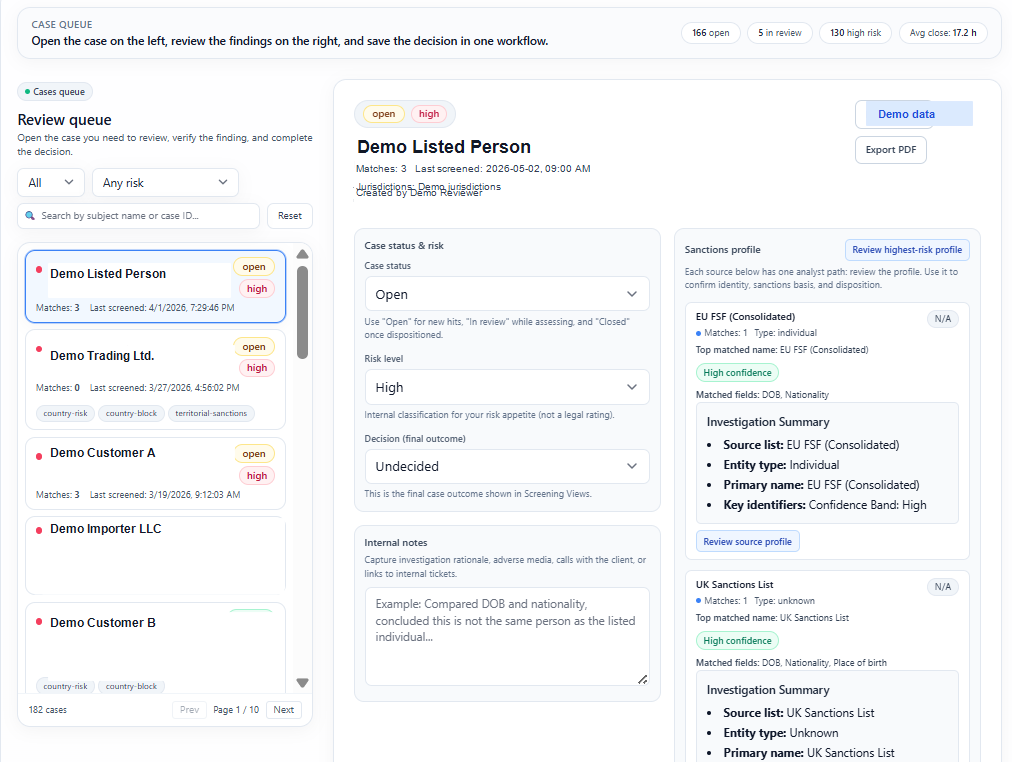Click High confidence badge under EU FSF

tap(737, 372)
